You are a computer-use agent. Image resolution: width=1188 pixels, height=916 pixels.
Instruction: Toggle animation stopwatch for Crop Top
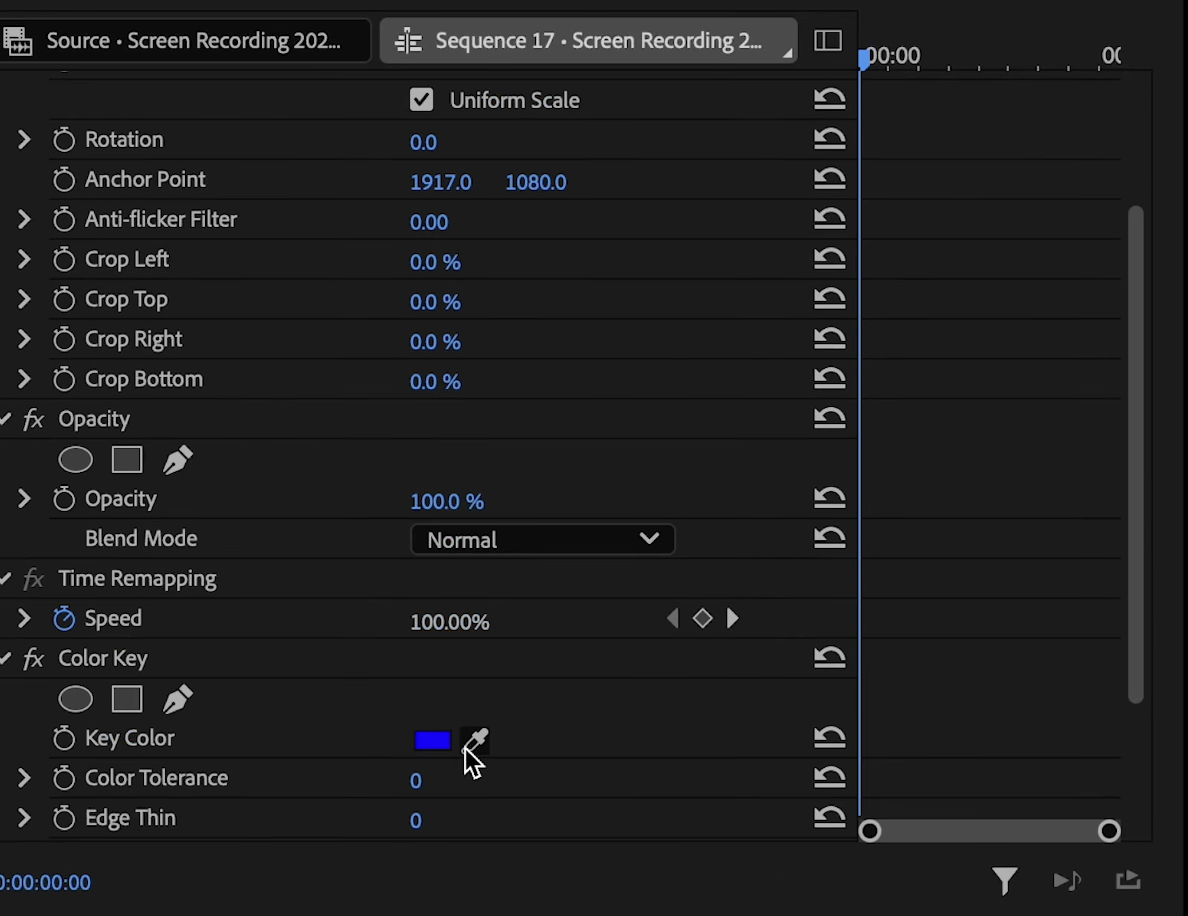(64, 299)
